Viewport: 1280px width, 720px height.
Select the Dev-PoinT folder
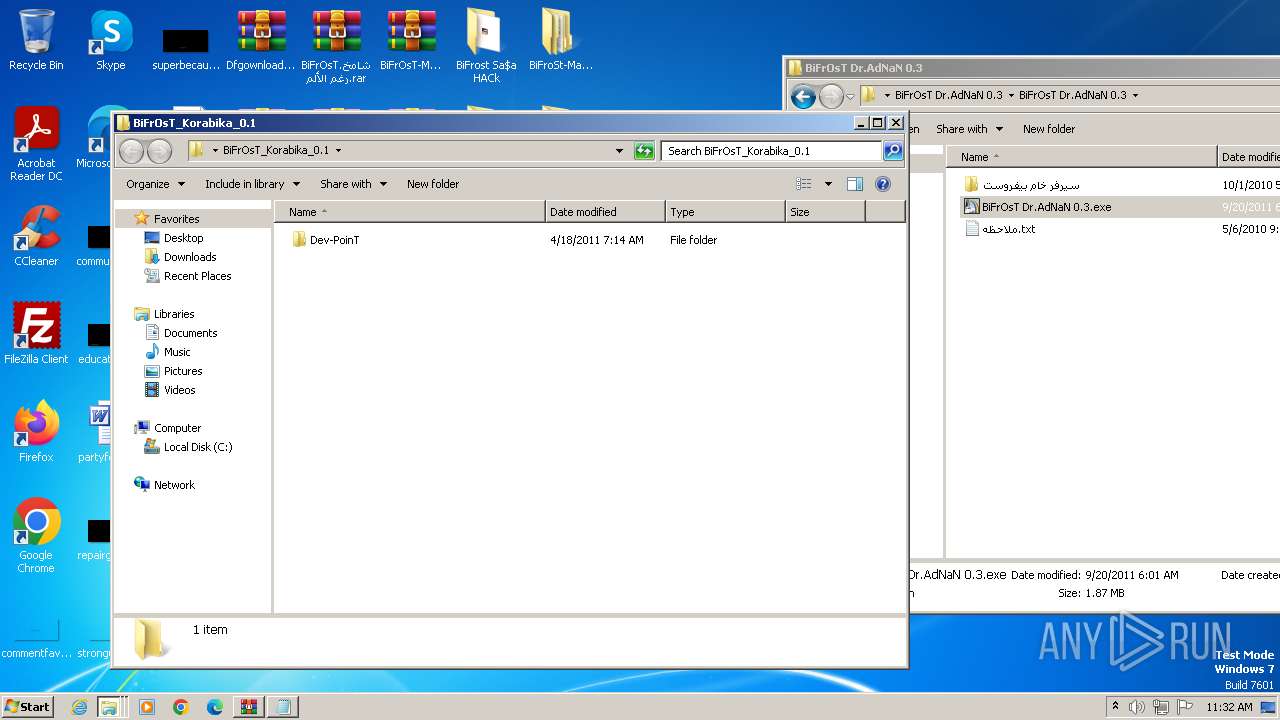[334, 240]
